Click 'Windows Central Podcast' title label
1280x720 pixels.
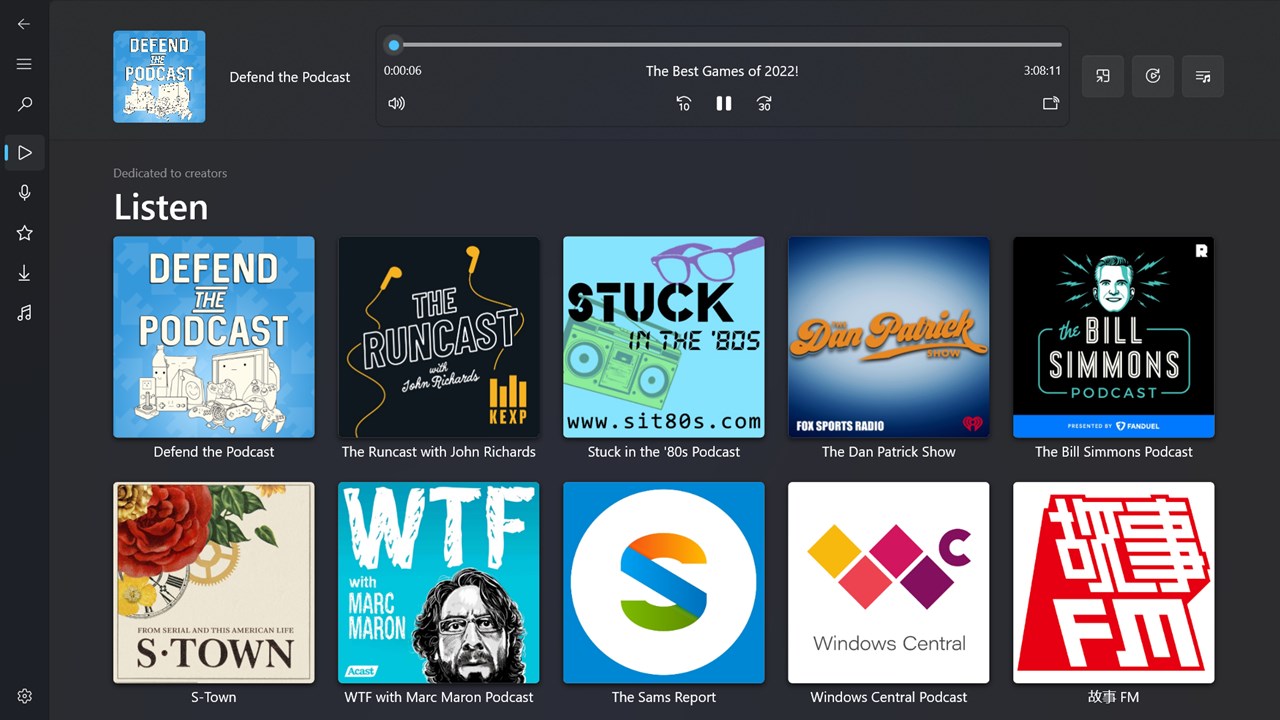pyautogui.click(x=889, y=697)
